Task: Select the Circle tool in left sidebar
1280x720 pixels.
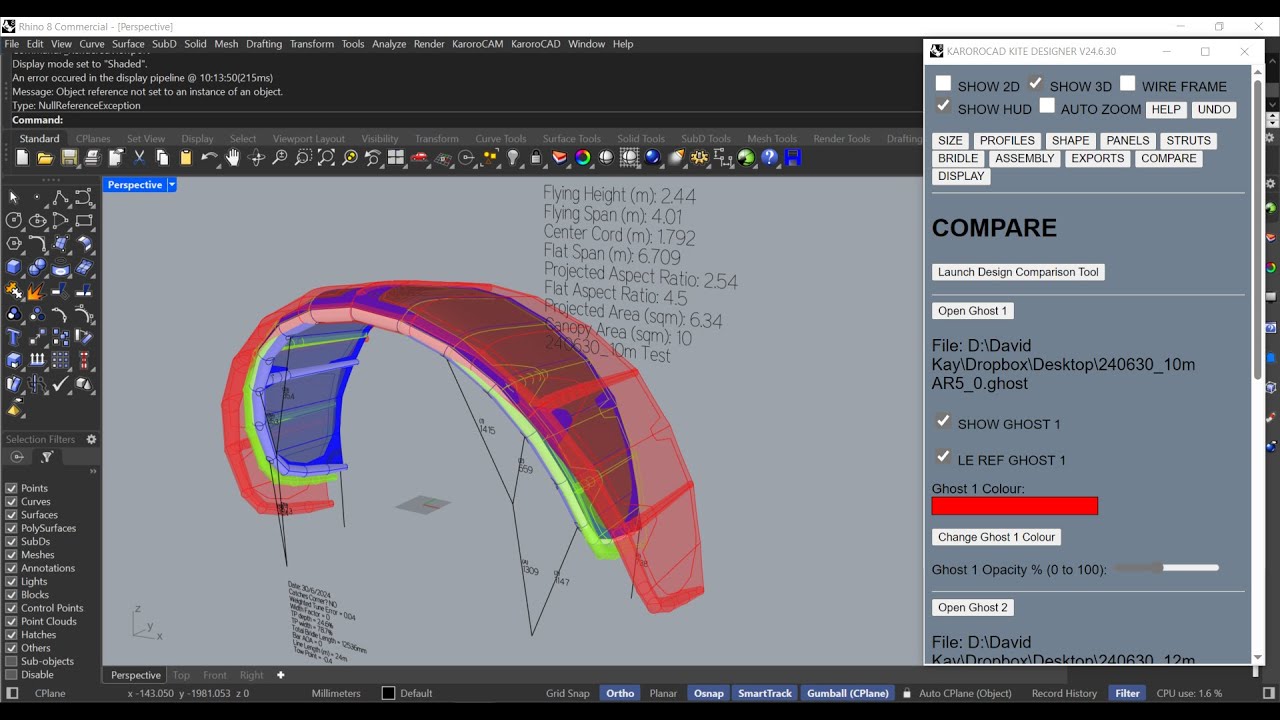Action: click(x=14, y=221)
